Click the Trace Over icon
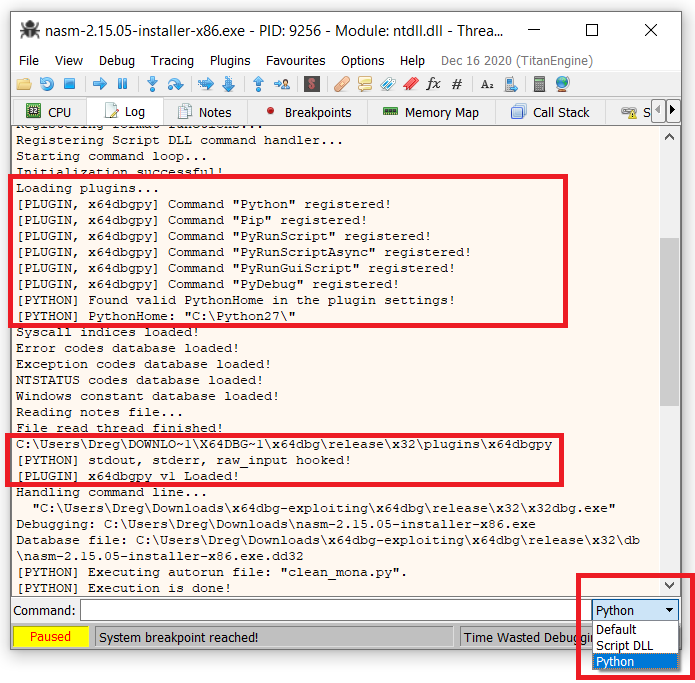 point(228,84)
